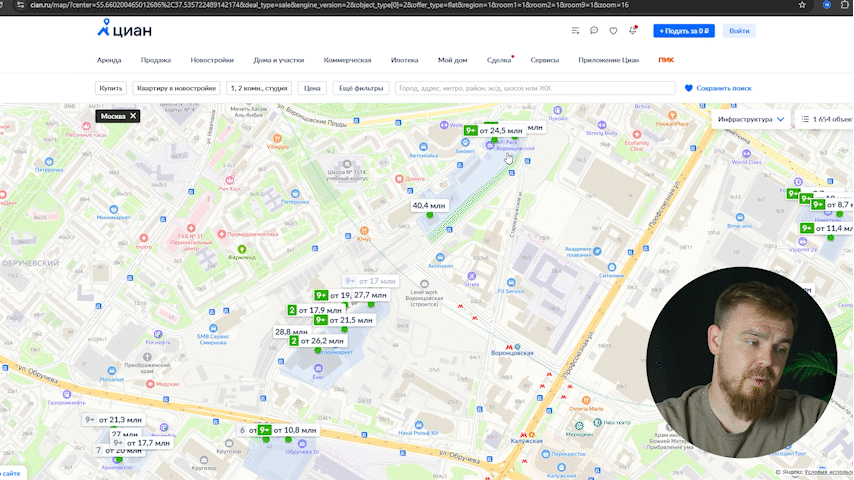Screen dimensions: 854x480
Task: Remove the Москва region tag
Action: point(133,116)
